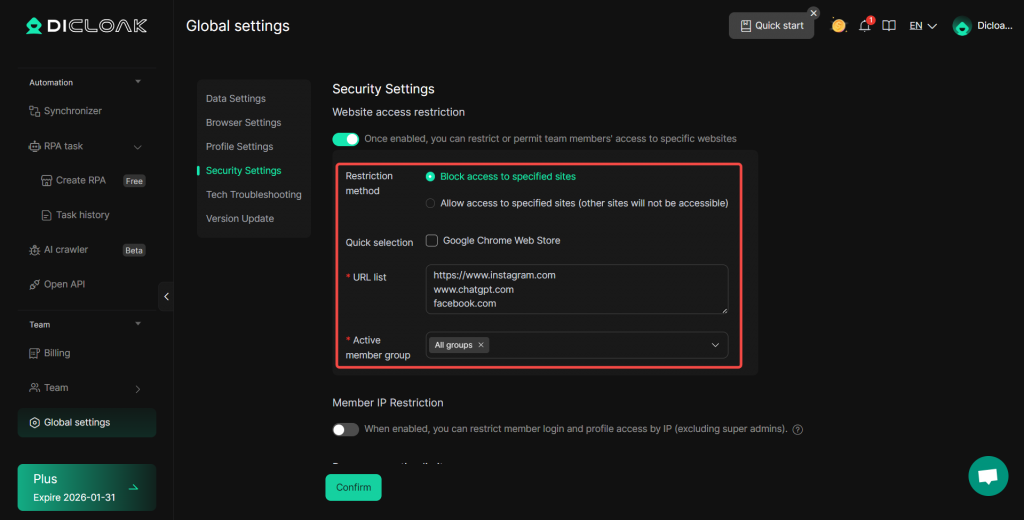Expand the Active member group dropdown
The image size is (1024, 520).
[x=715, y=345]
